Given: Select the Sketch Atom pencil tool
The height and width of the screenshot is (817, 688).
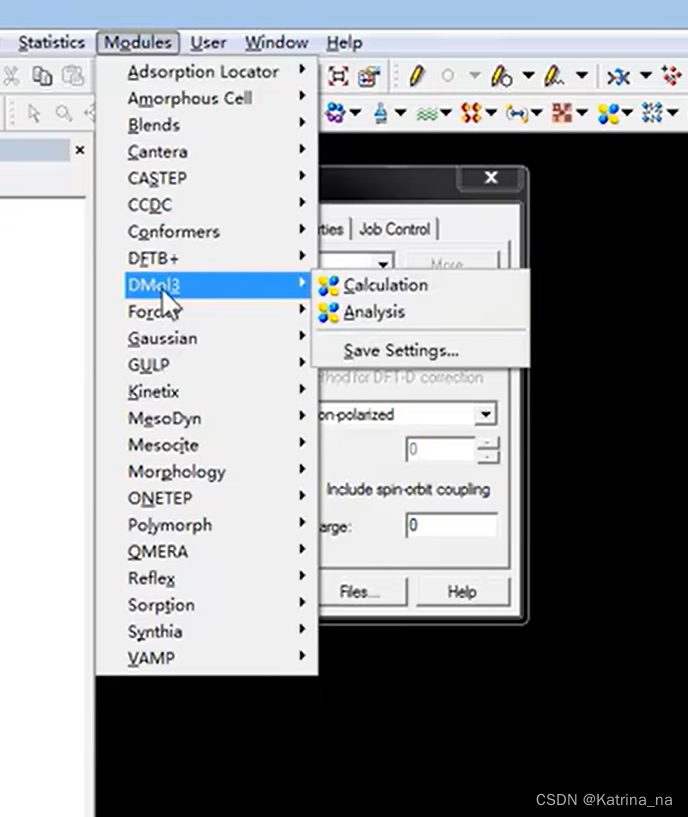Looking at the screenshot, I should (416, 76).
